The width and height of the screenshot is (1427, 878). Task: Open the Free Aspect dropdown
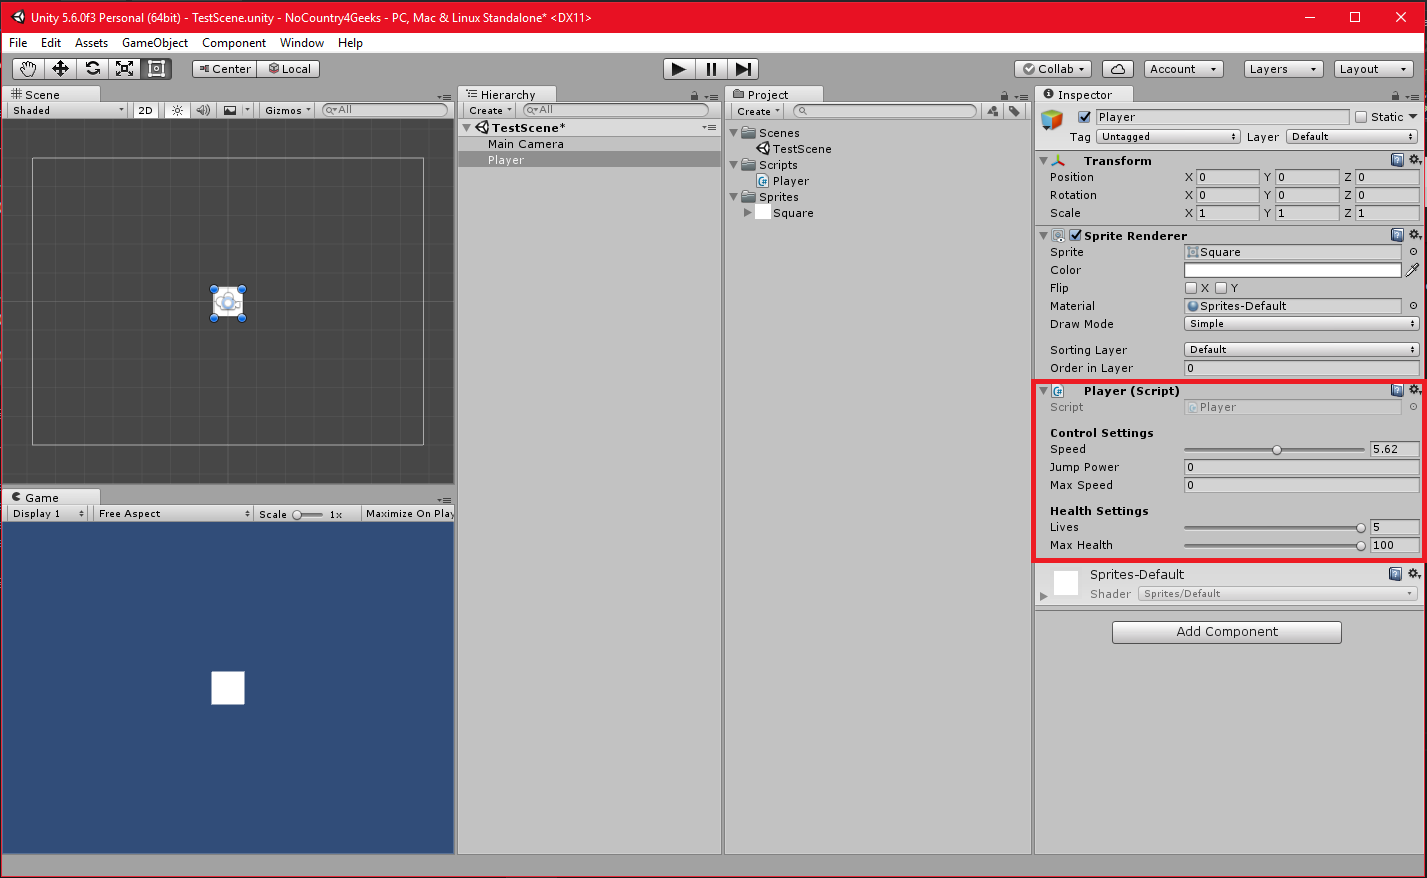point(174,514)
